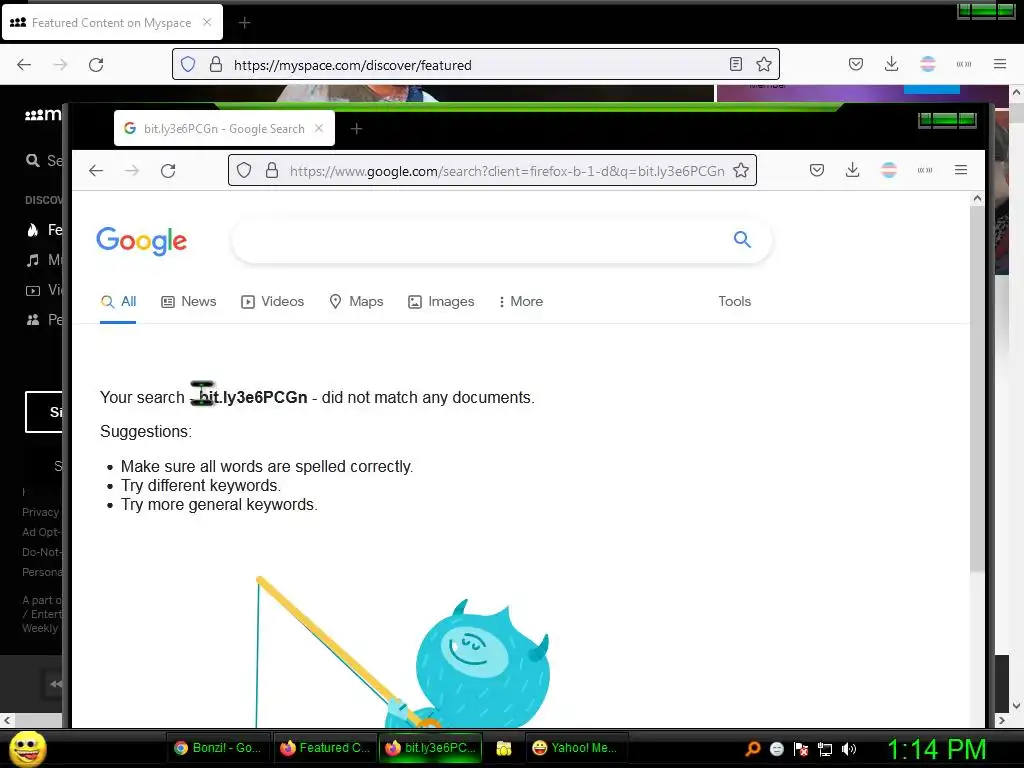Switch to Featured C... taskbar button

point(325,748)
